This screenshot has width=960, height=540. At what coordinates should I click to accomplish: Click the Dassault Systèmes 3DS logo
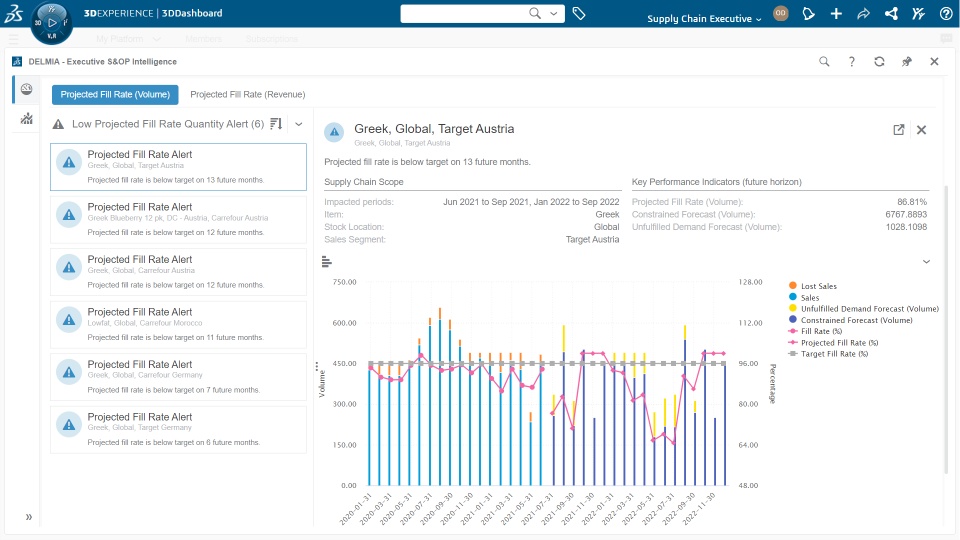pyautogui.click(x=13, y=13)
